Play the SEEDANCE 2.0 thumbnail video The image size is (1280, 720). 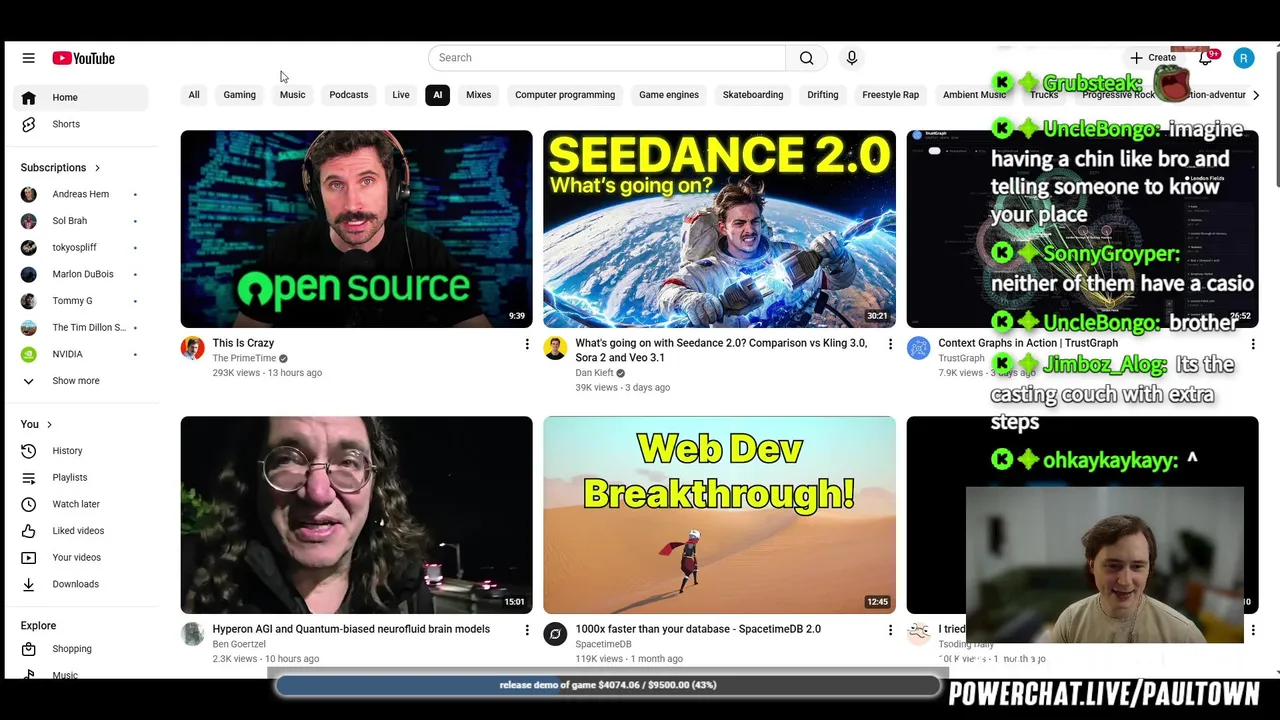coord(719,229)
